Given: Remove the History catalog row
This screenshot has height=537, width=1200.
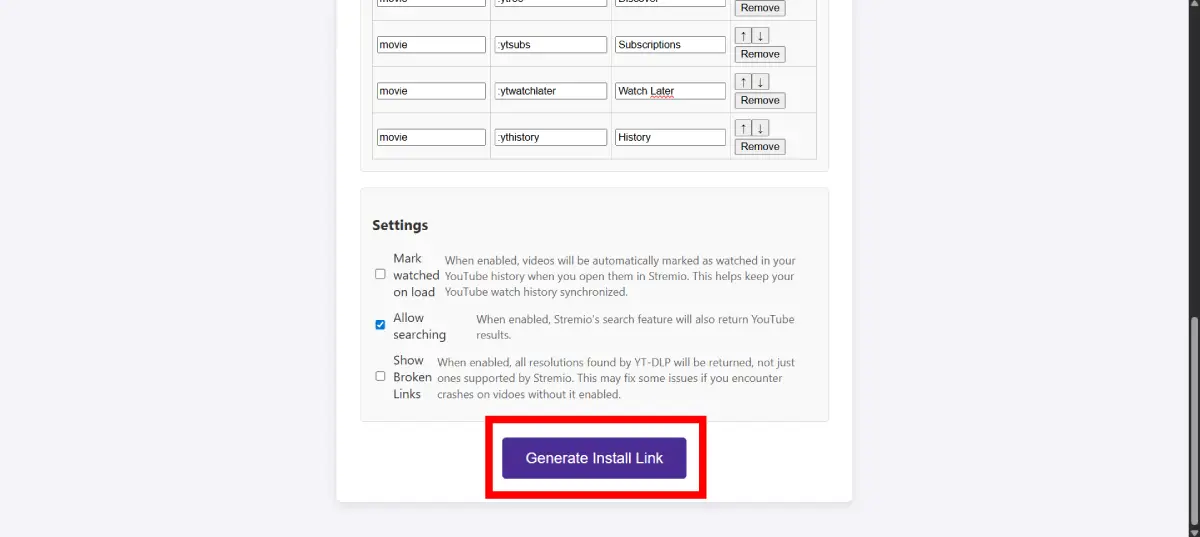Looking at the screenshot, I should 760,146.
